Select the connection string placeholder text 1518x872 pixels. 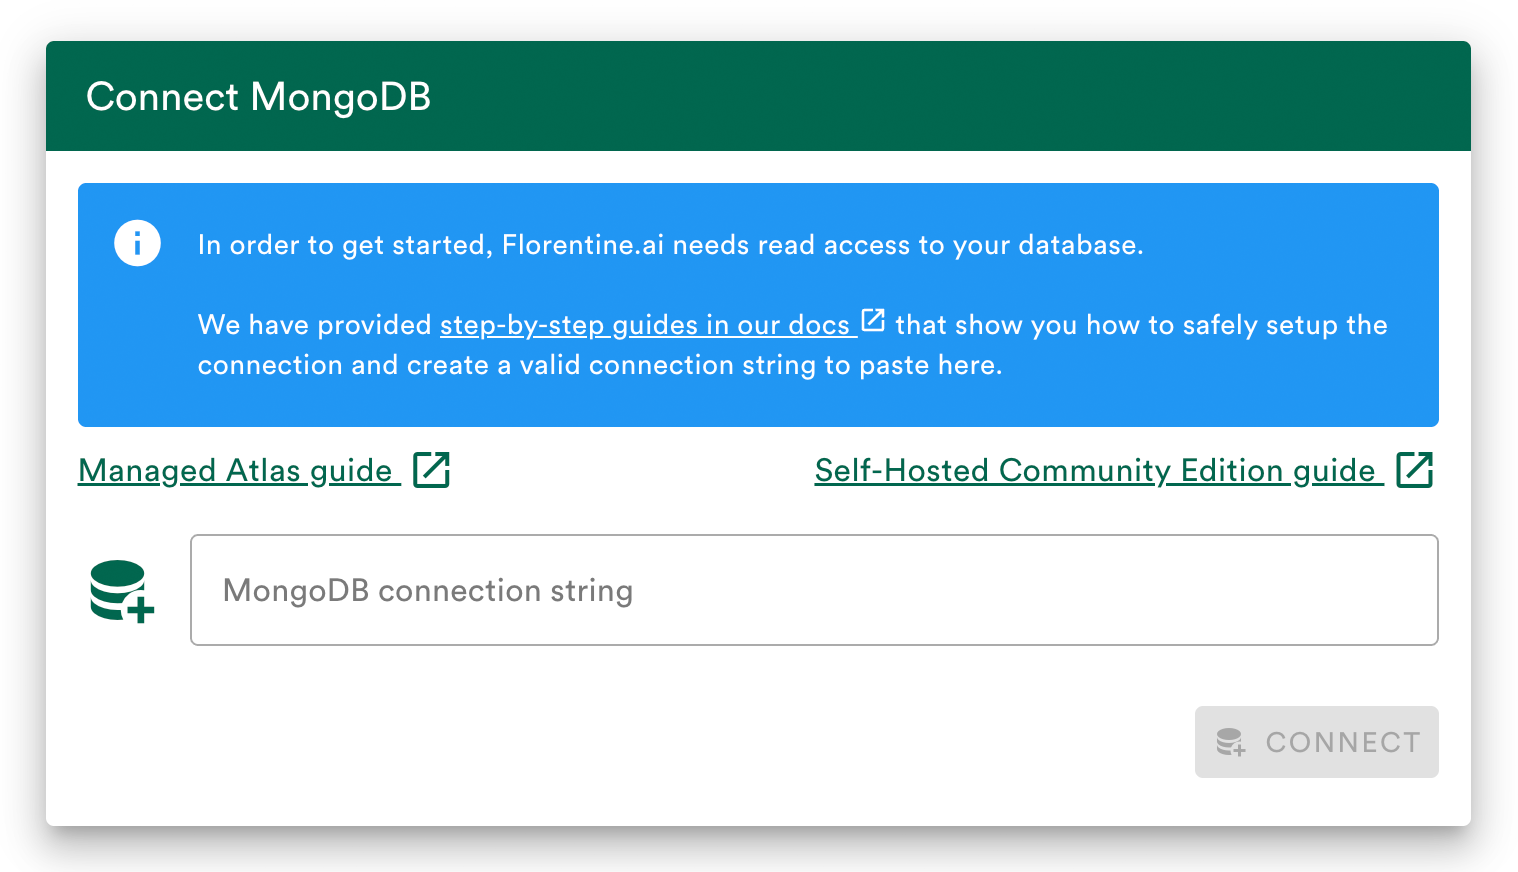428,590
